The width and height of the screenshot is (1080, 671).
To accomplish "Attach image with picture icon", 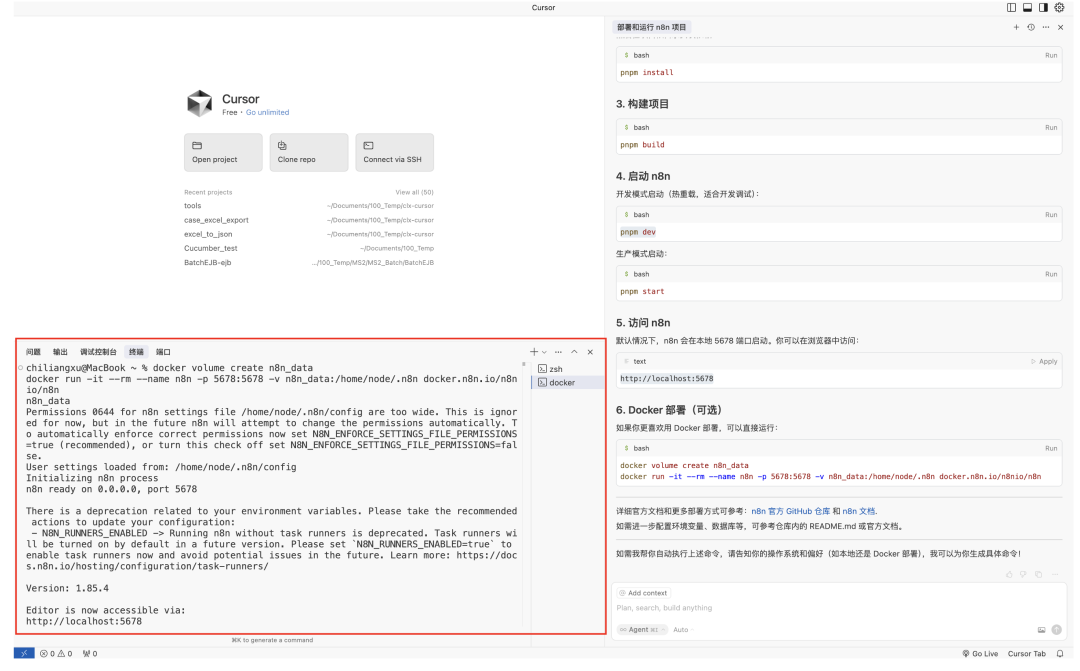I will (x=1041, y=630).
